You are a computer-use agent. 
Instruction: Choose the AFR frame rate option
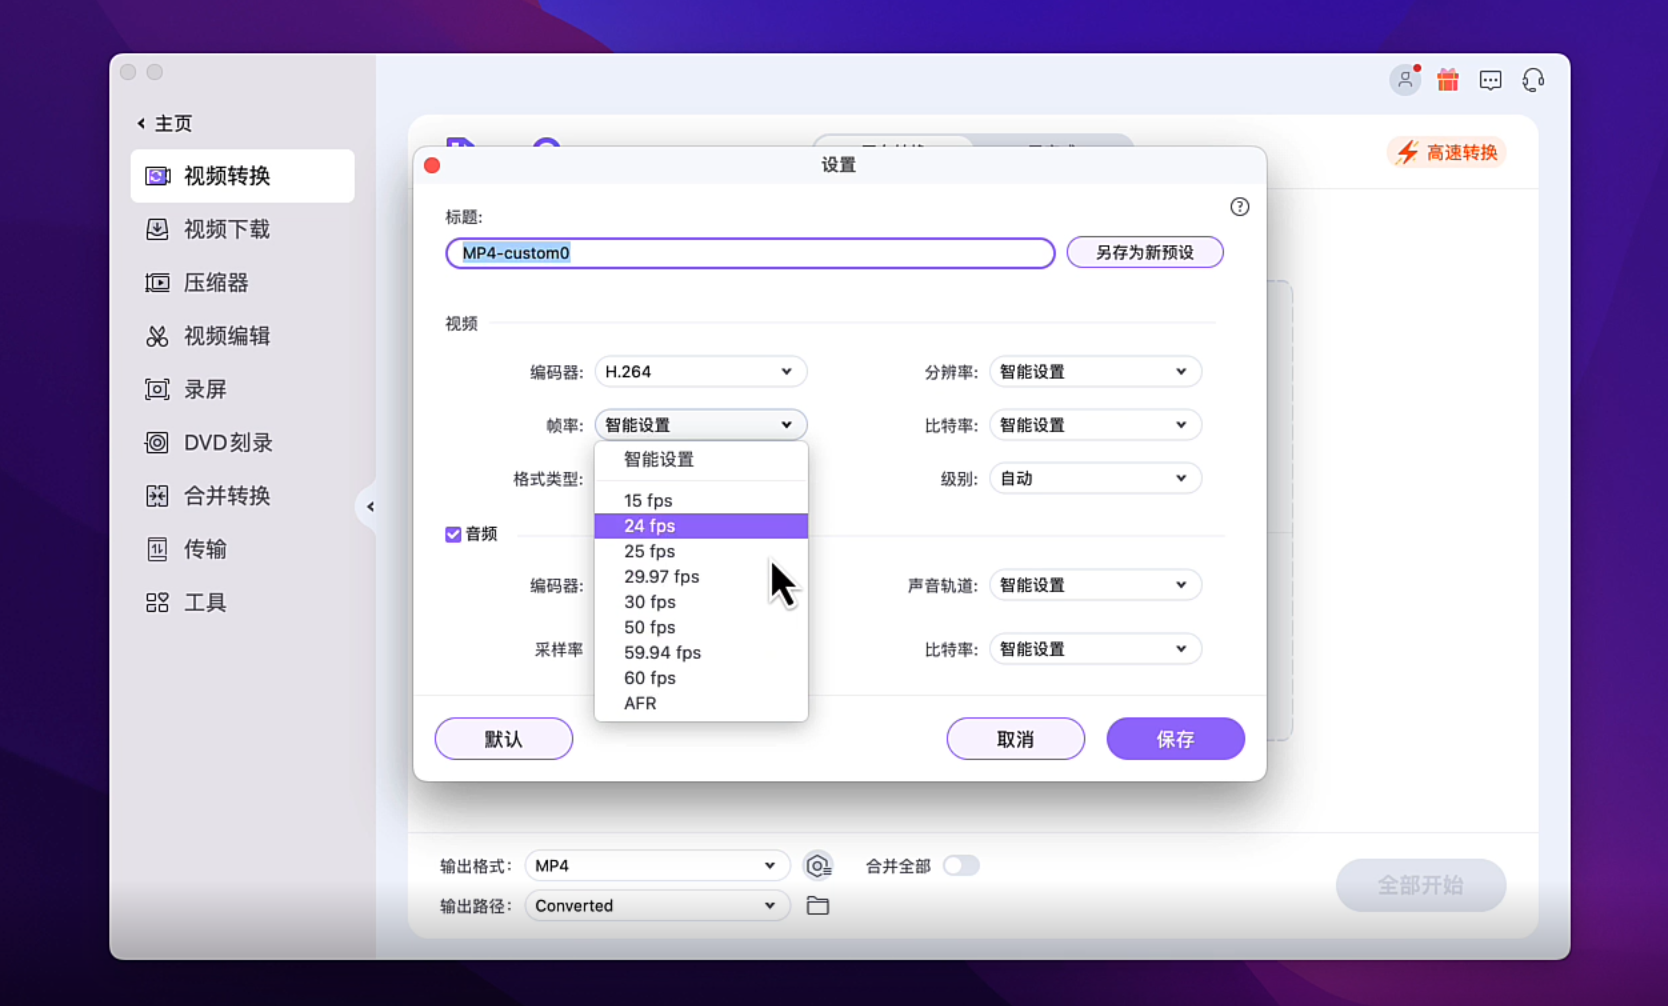point(641,703)
